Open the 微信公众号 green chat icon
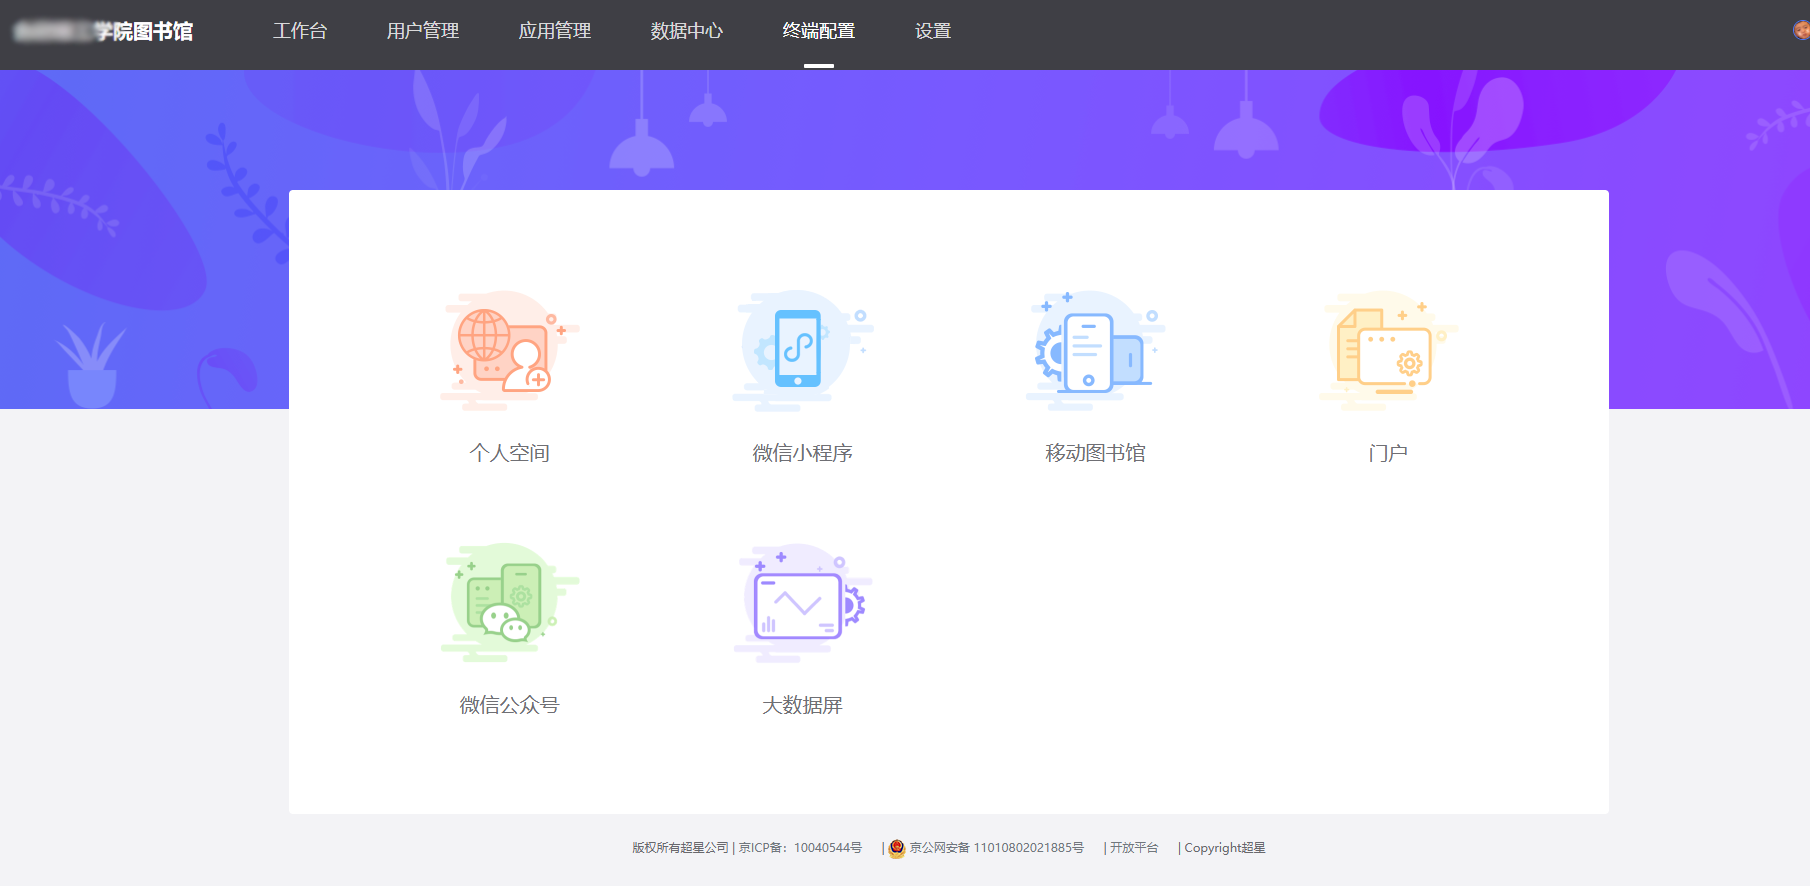 [x=509, y=603]
